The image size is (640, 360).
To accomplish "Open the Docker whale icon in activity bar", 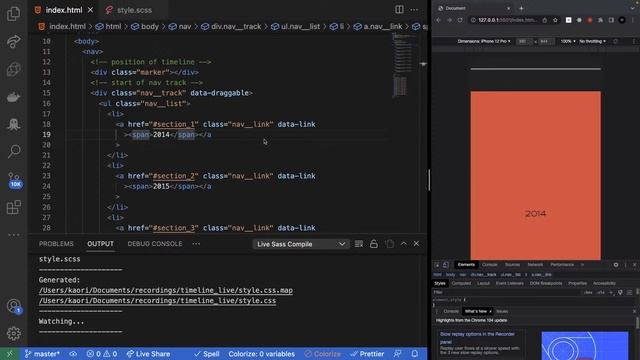I will tap(13, 97).
